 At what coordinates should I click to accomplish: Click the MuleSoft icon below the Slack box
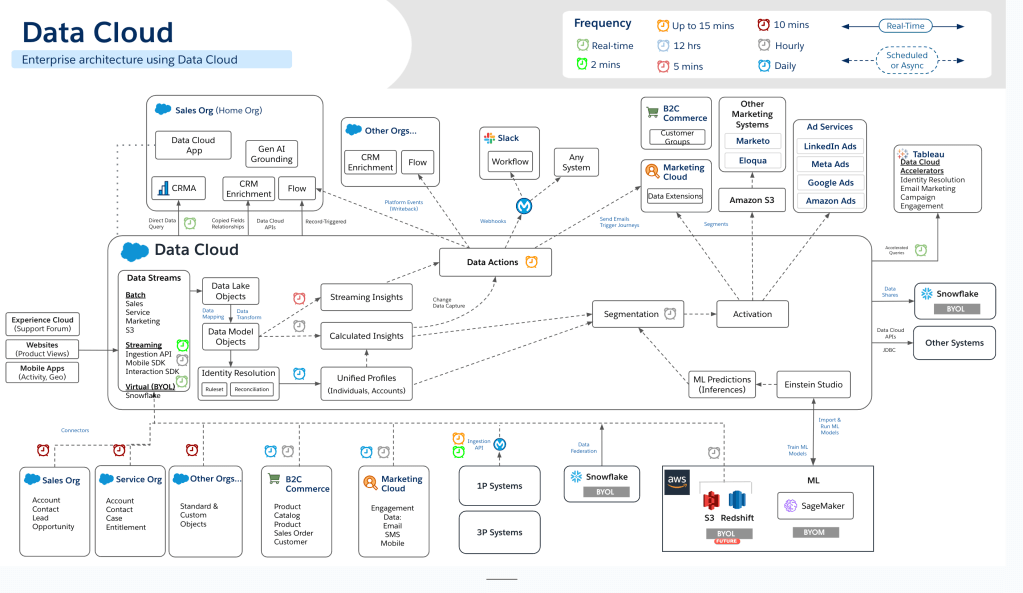pyautogui.click(x=524, y=206)
